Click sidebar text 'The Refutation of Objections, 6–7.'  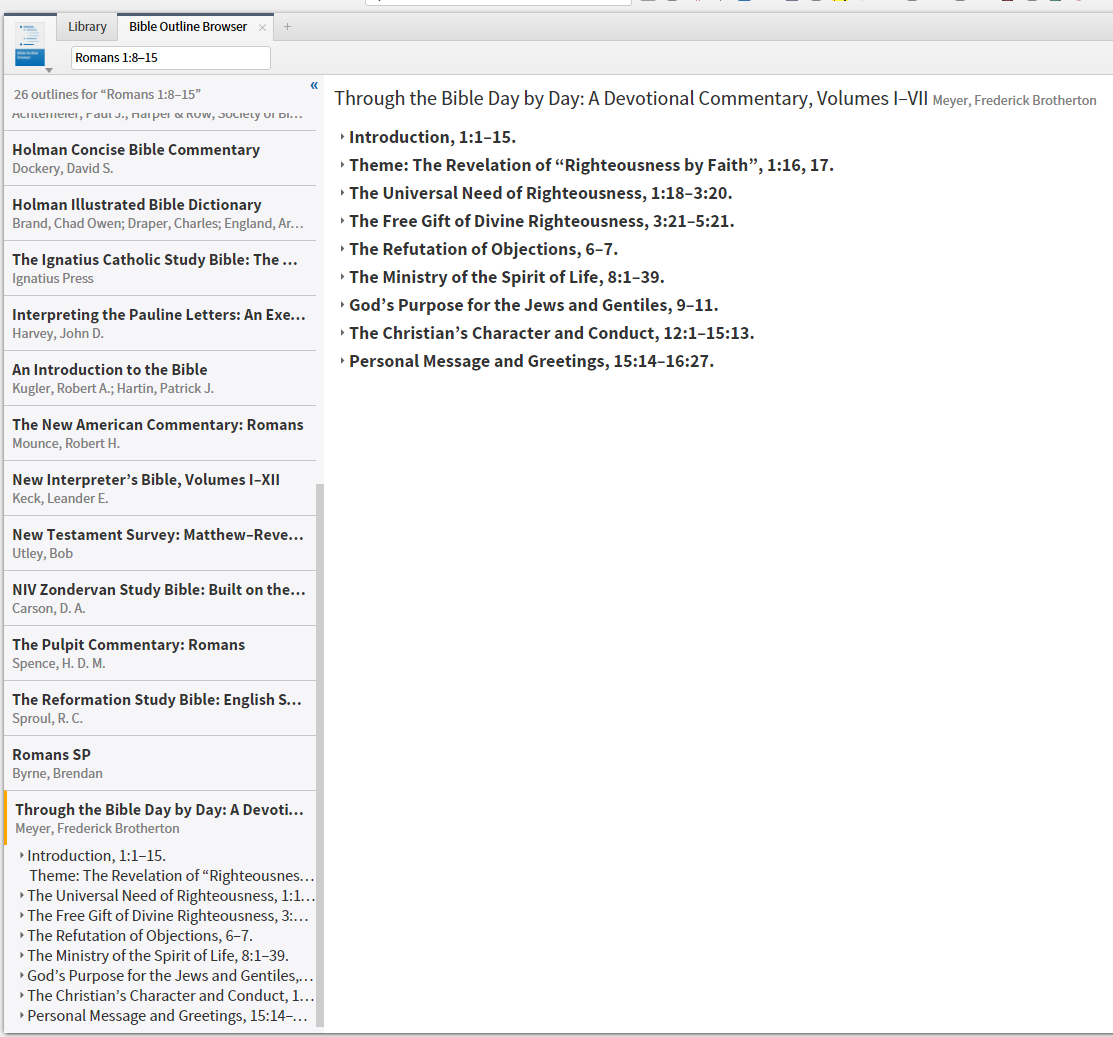[140, 936]
